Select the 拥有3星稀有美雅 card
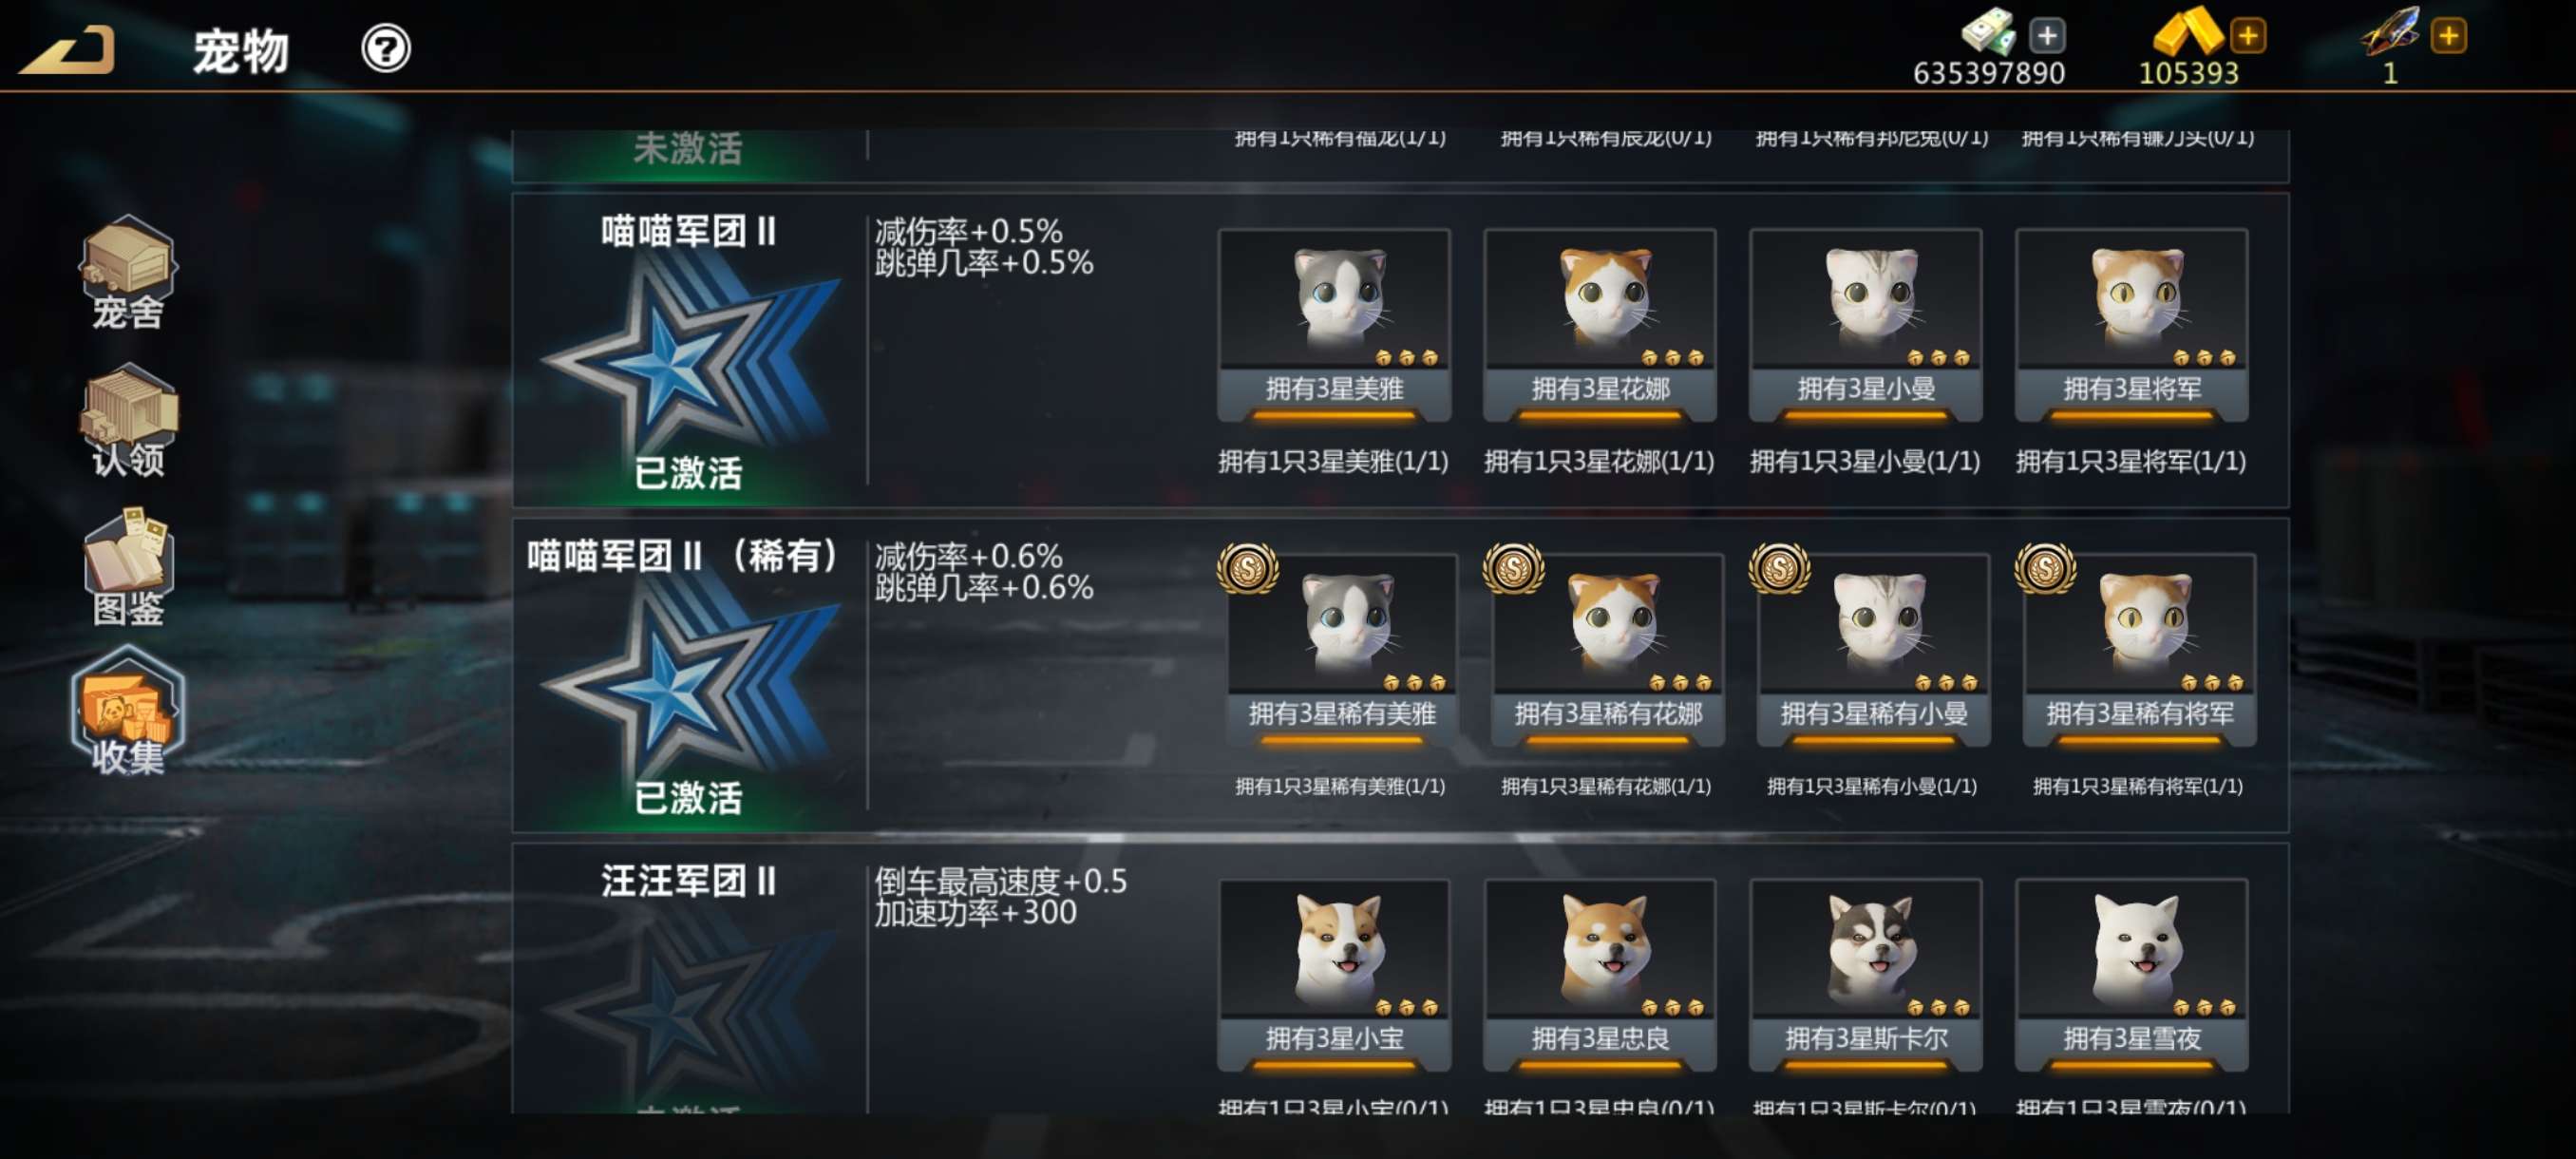 (x=1341, y=650)
